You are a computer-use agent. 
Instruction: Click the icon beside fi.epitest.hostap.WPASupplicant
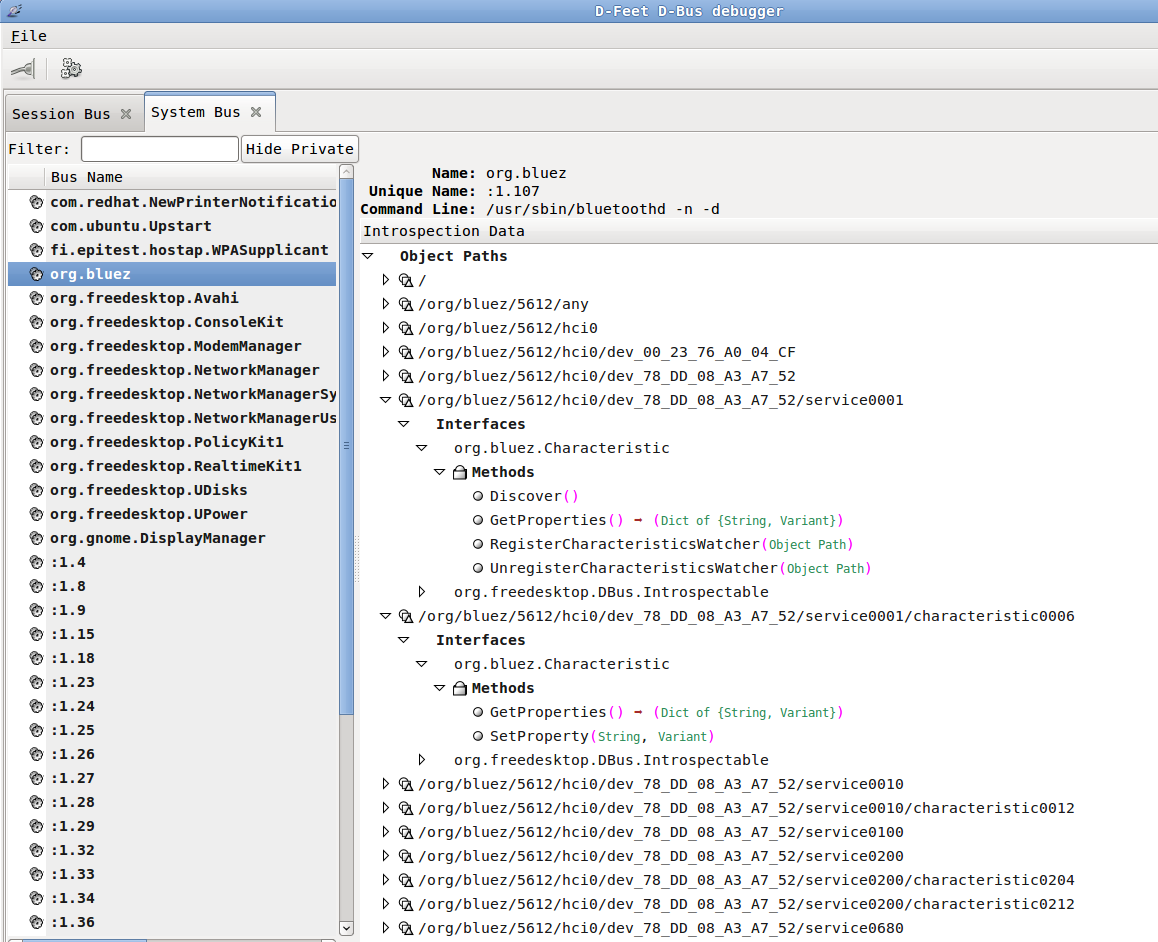click(36, 250)
